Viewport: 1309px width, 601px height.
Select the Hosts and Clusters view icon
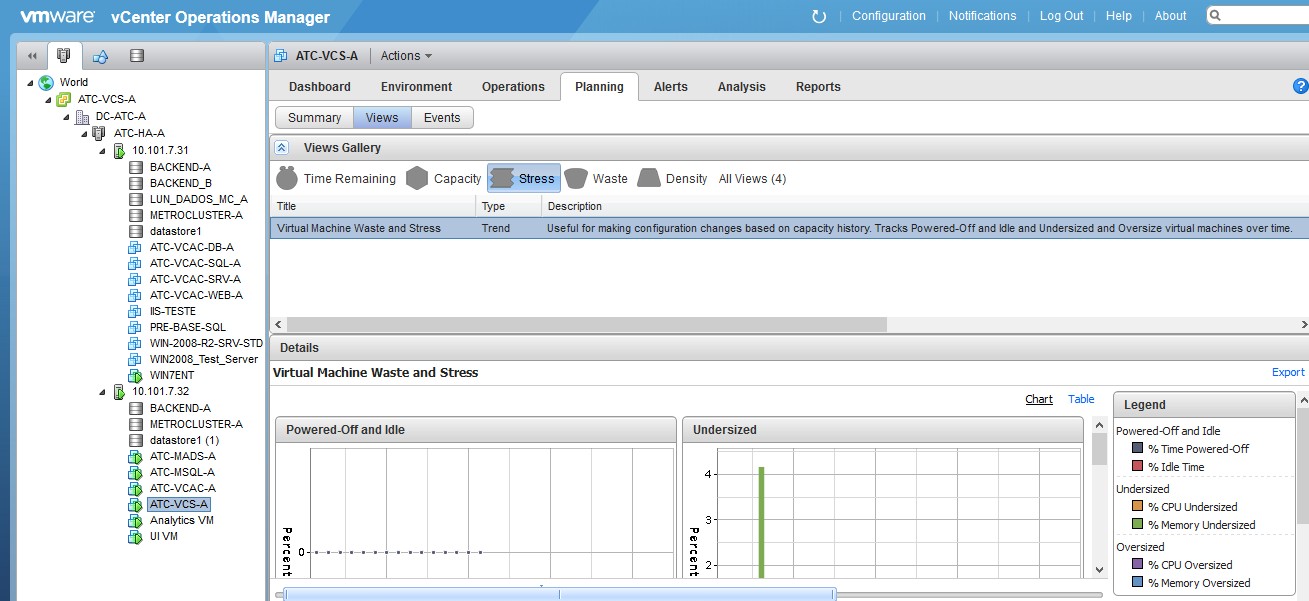pyautogui.click(x=64, y=56)
